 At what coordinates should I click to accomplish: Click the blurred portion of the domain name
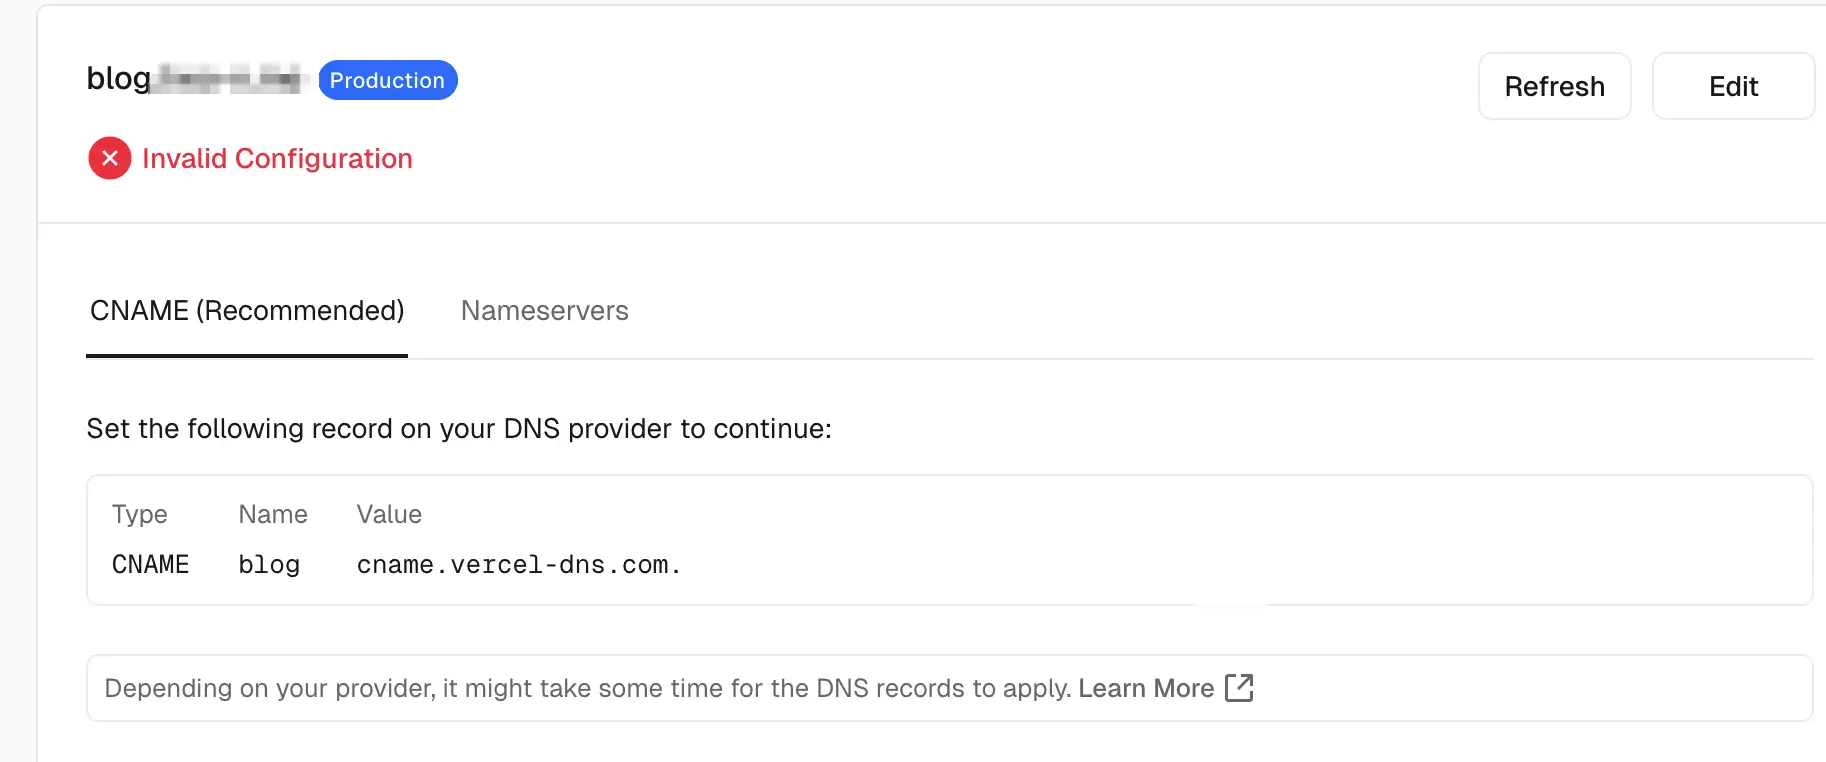(x=230, y=78)
